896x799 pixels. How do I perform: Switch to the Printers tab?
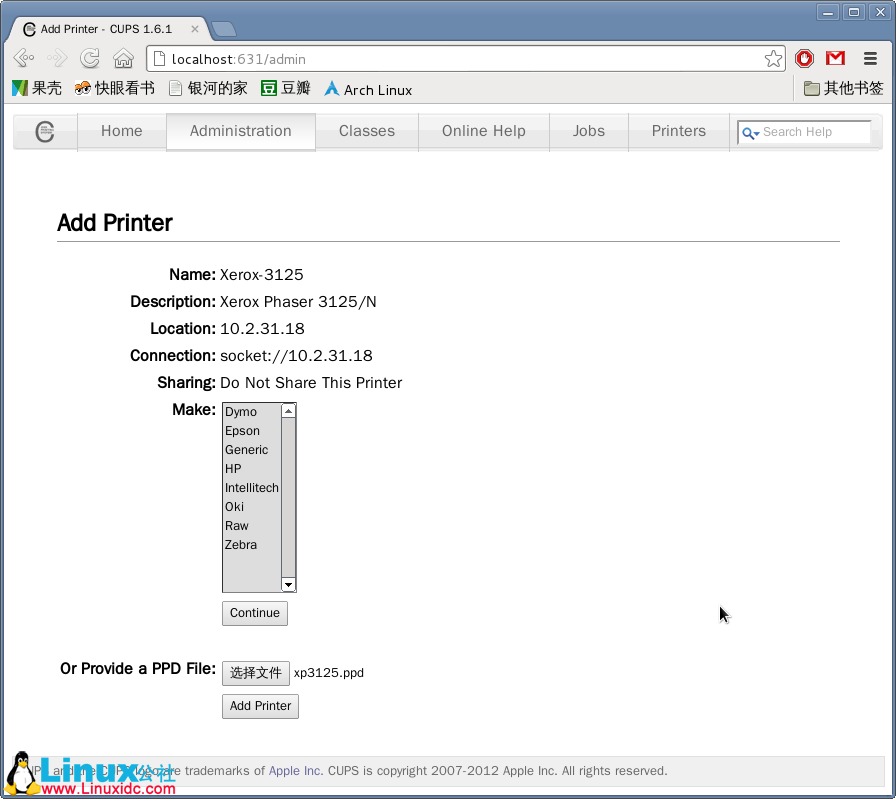(x=678, y=131)
